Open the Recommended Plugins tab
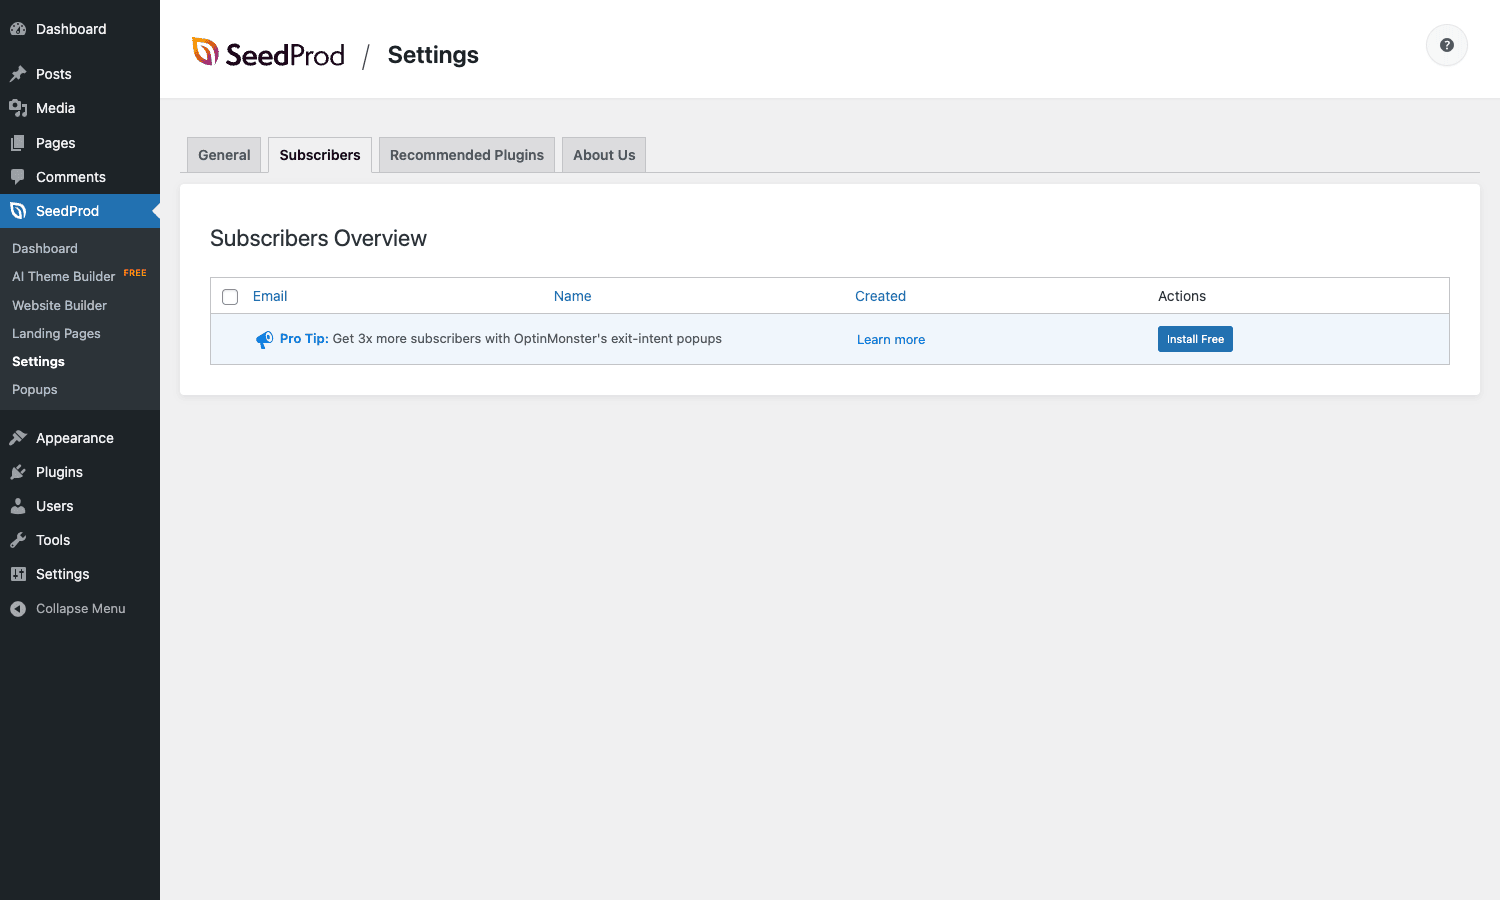Image resolution: width=1500 pixels, height=900 pixels. click(467, 155)
